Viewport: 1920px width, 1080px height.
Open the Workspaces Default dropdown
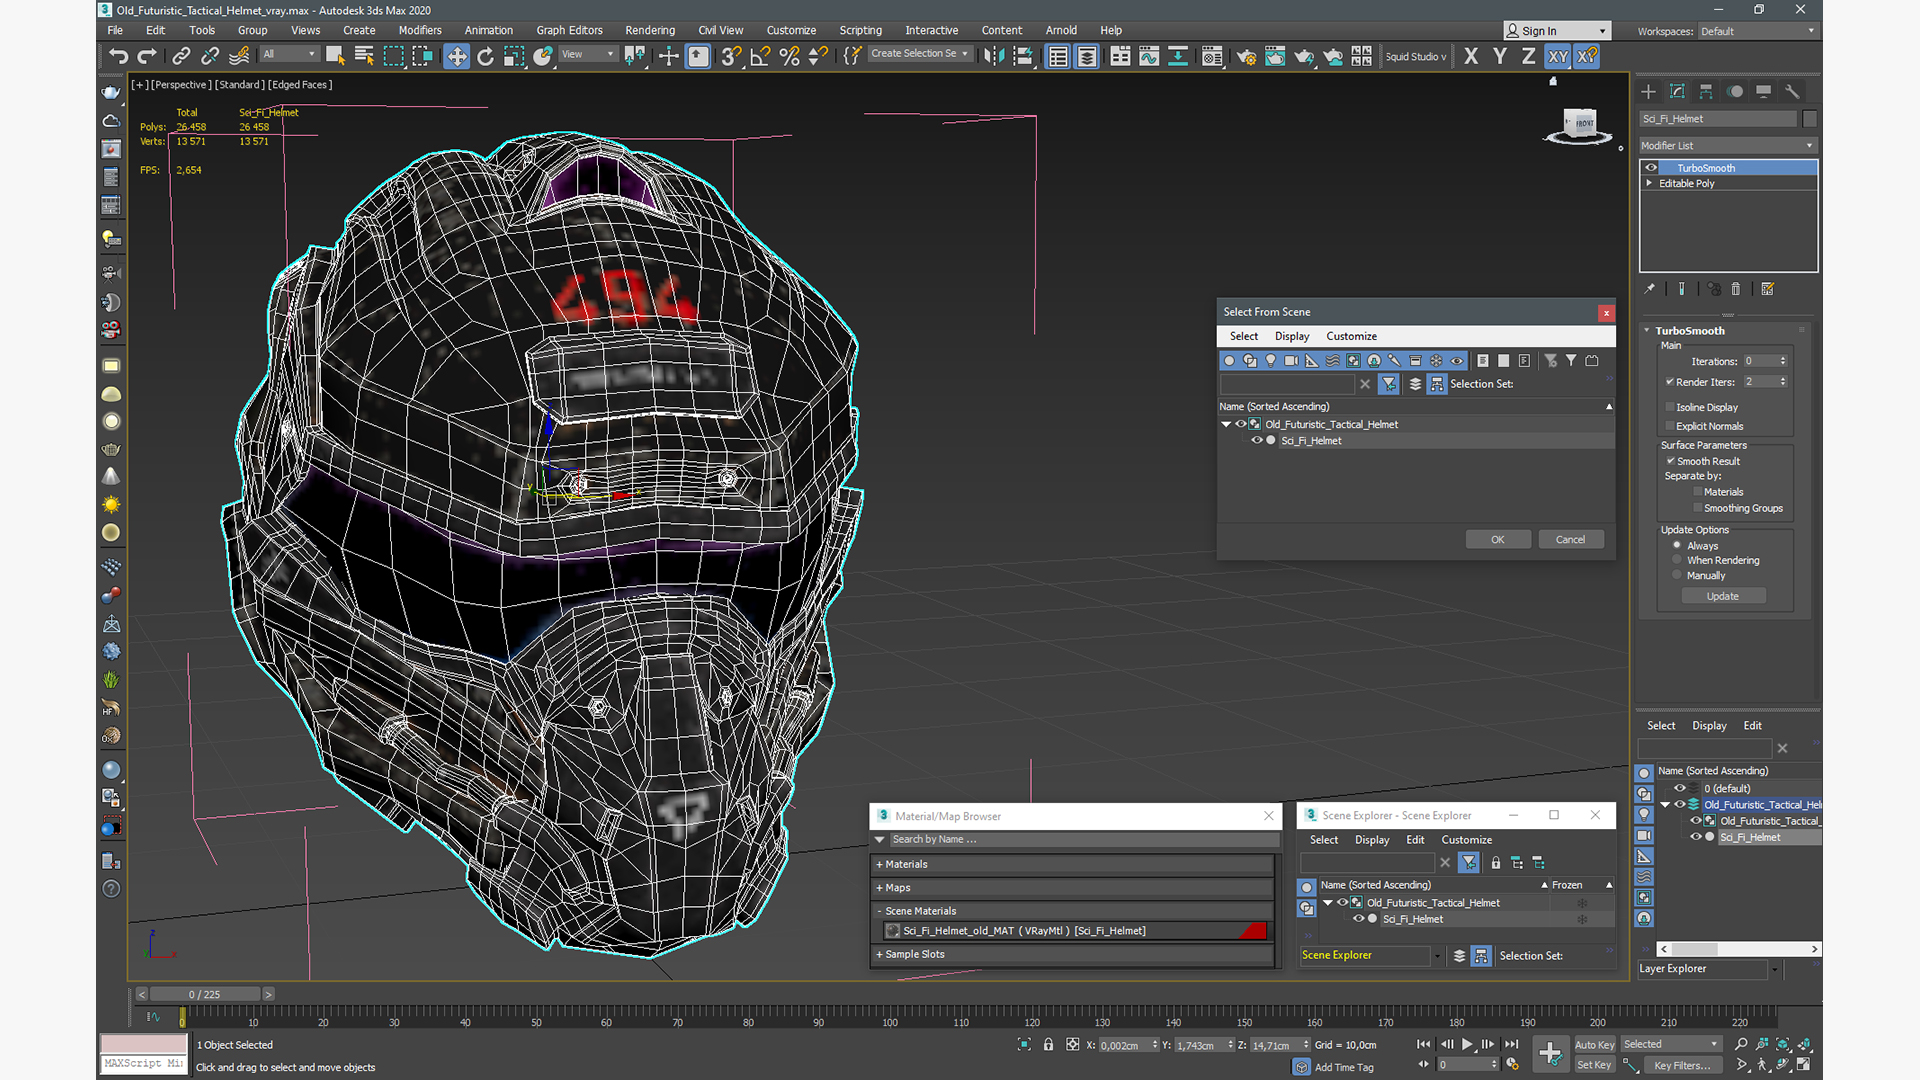click(1757, 31)
